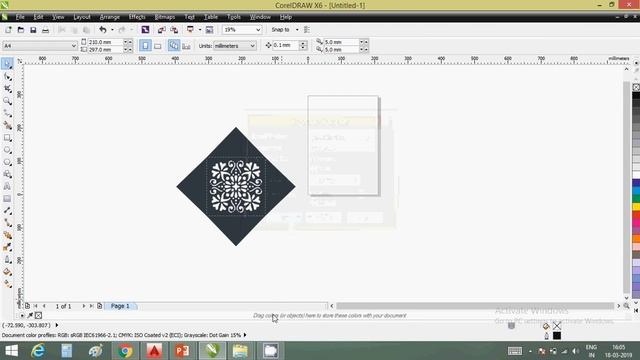The height and width of the screenshot is (360, 640).
Task: Select the Basic Shapes tool in toolbox
Action: [7, 174]
